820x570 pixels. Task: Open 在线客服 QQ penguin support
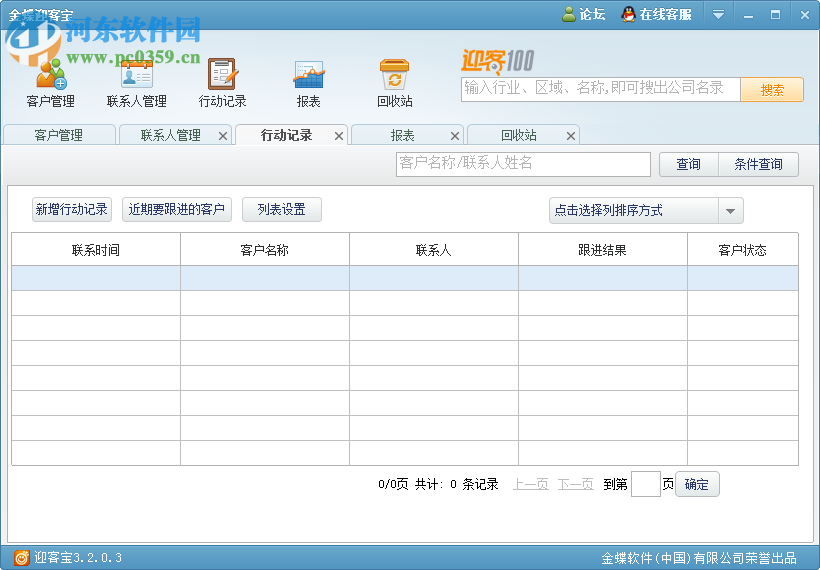656,14
